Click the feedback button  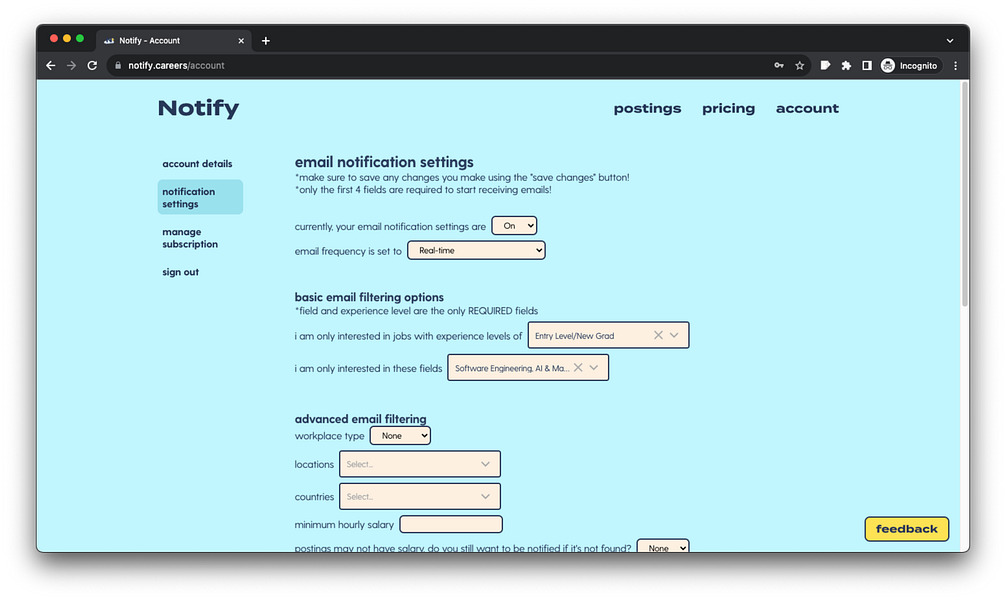(x=906, y=528)
